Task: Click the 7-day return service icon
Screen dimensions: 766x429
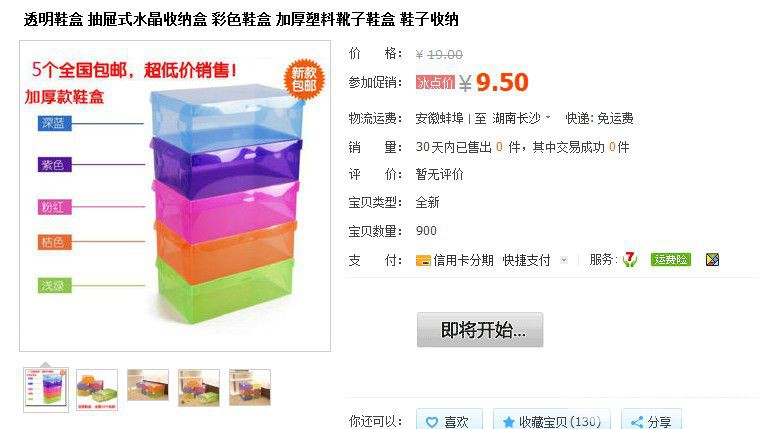Action: 630,259
